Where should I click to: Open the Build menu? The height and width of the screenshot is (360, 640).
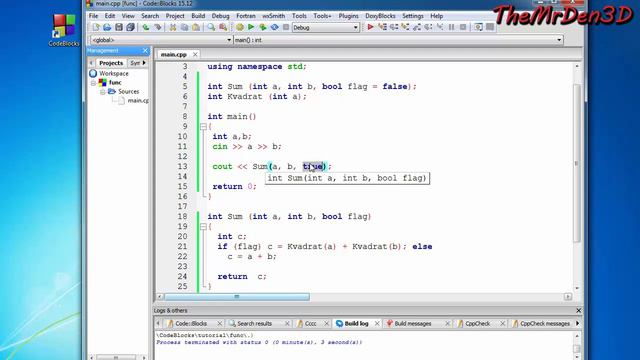point(198,16)
